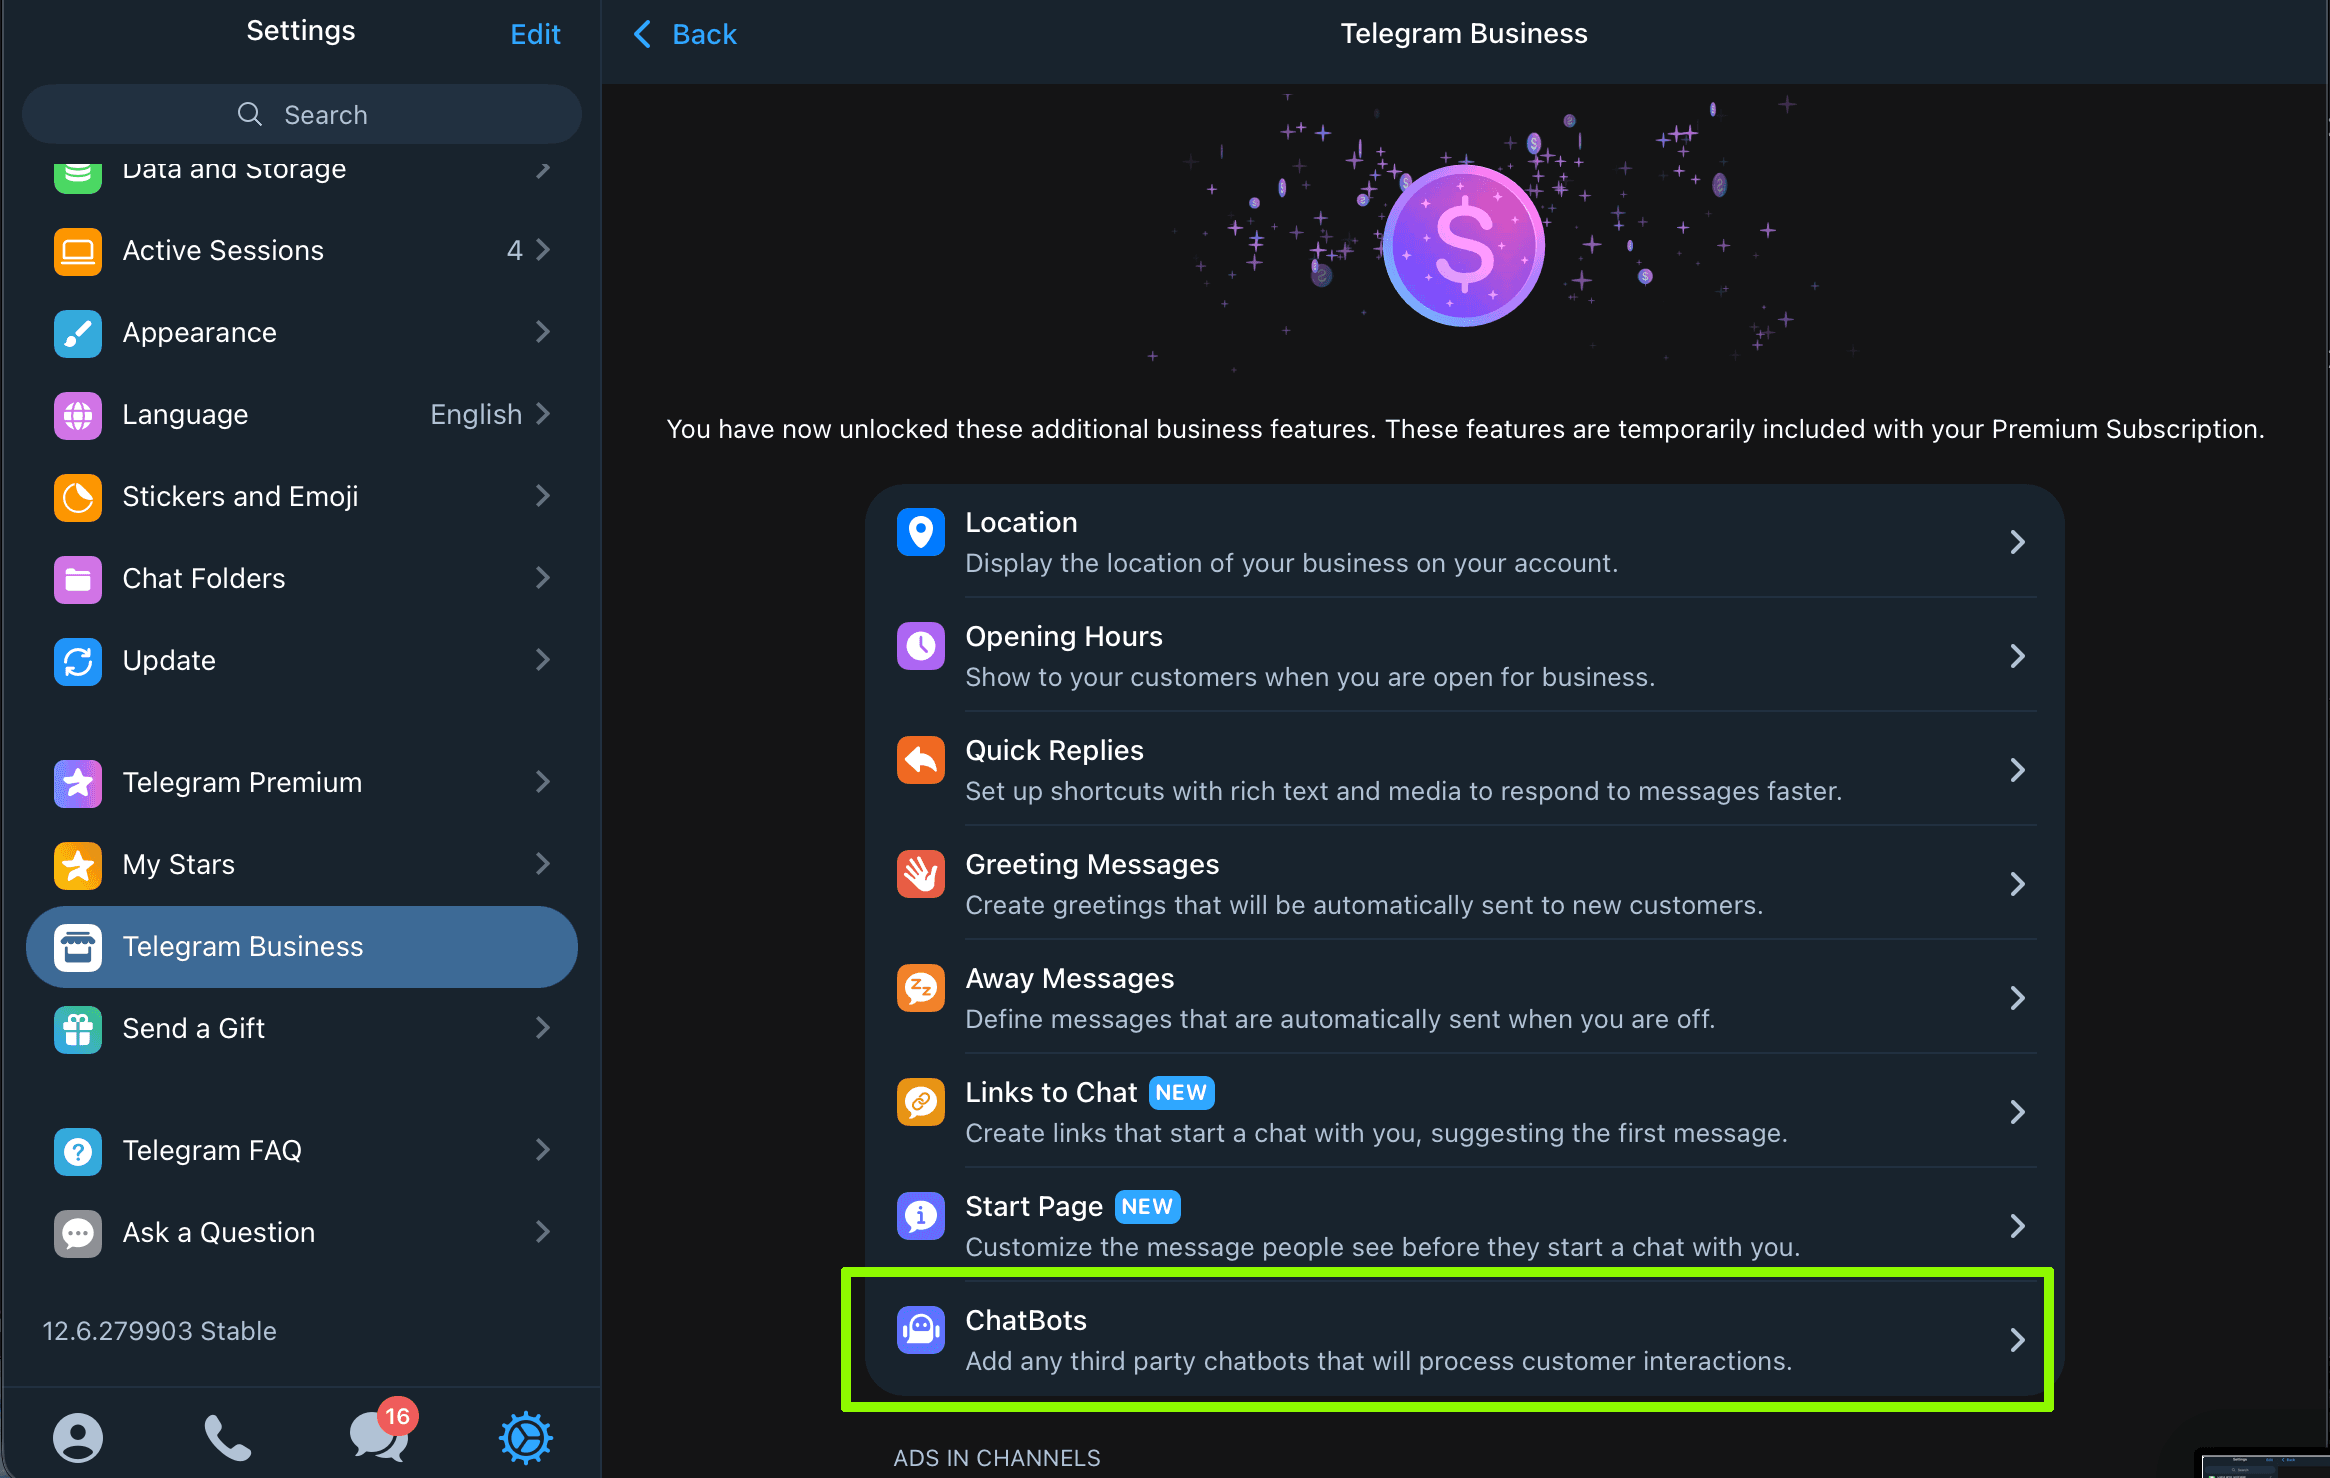This screenshot has height=1478, width=2330.
Task: Select the Settings gear tab
Action: pos(526,1437)
